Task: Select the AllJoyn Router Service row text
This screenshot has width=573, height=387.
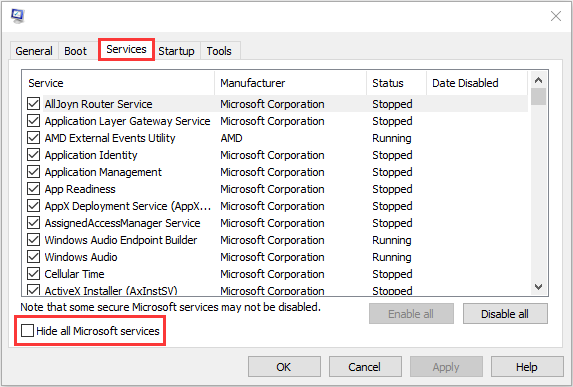Action: coord(98,104)
